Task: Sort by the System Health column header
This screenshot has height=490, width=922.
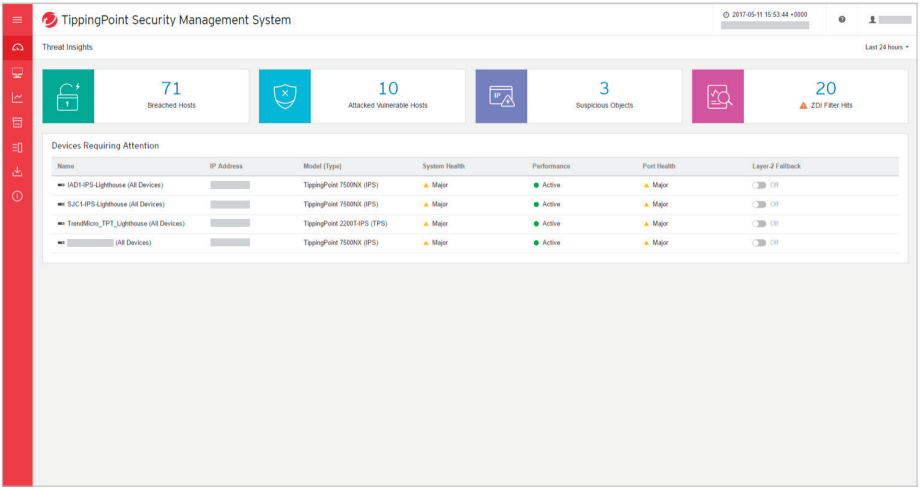Action: [x=443, y=166]
